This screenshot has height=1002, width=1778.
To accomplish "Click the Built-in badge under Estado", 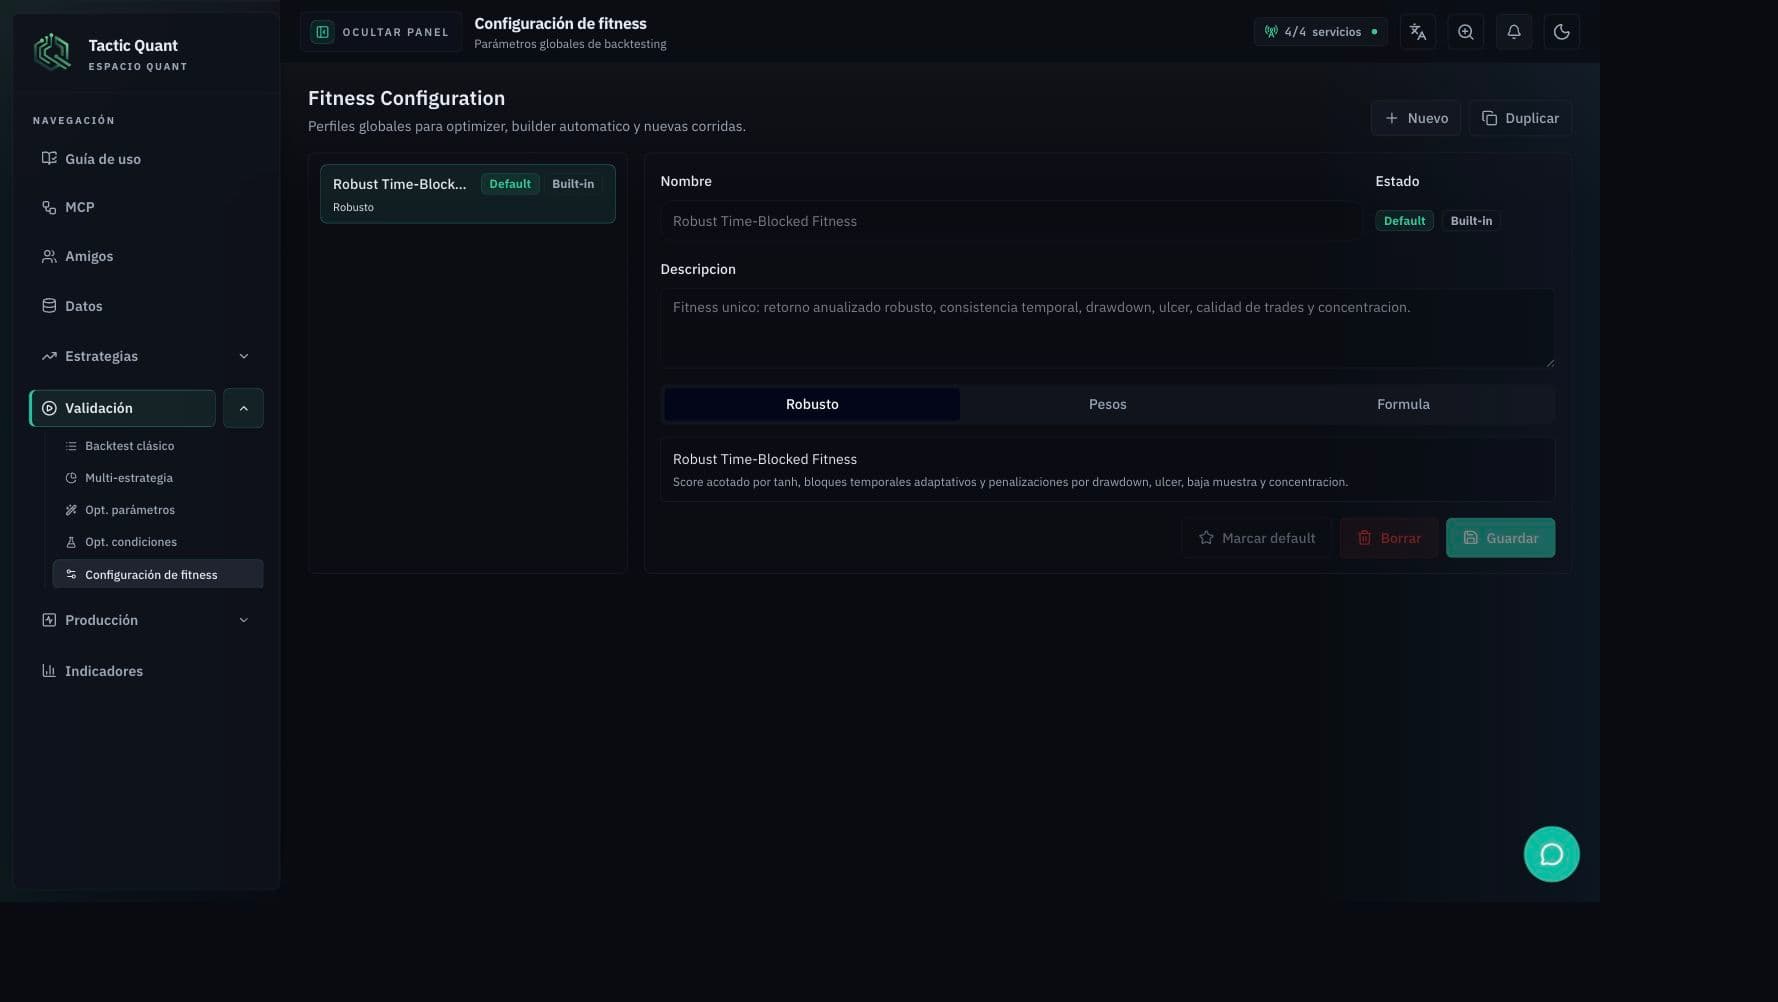I will pos(1471,221).
